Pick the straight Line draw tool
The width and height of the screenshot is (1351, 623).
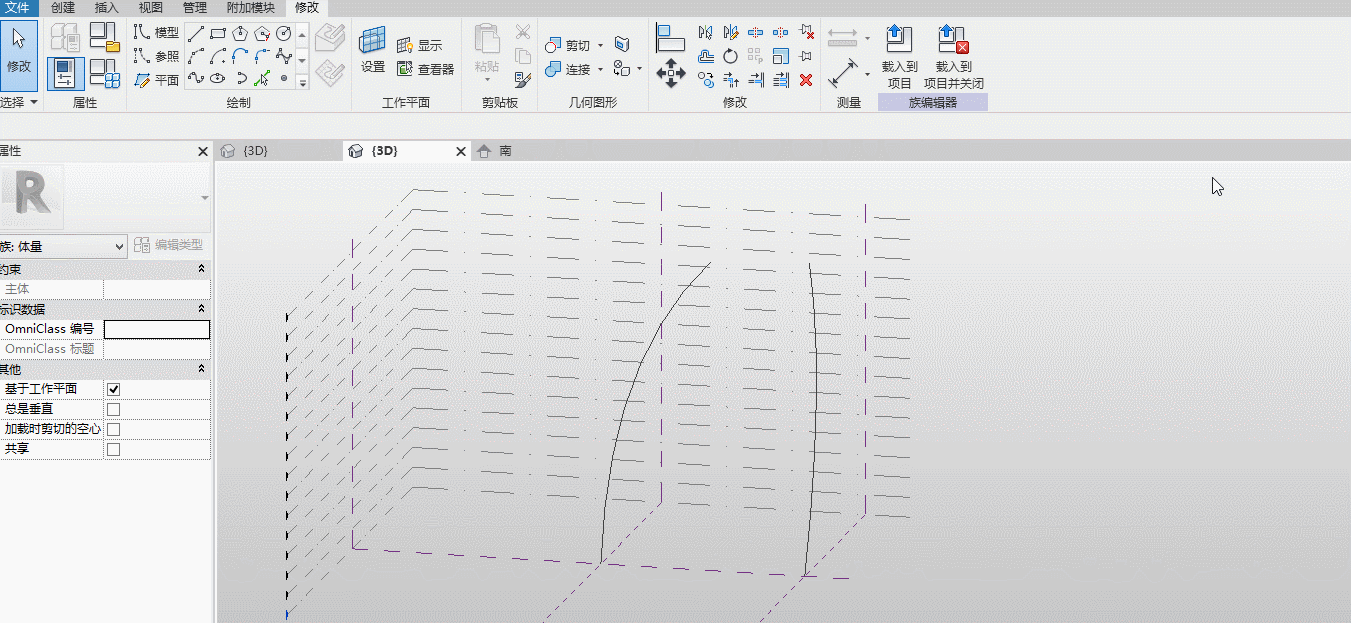click(x=197, y=33)
